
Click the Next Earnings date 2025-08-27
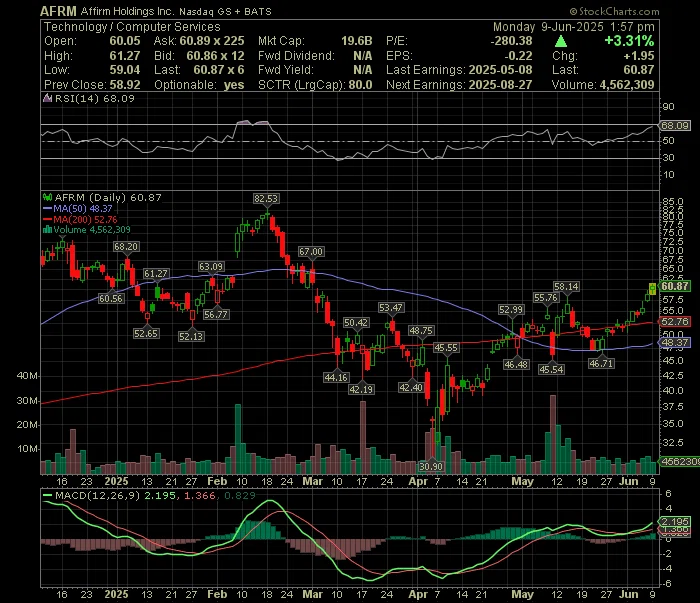(500, 85)
